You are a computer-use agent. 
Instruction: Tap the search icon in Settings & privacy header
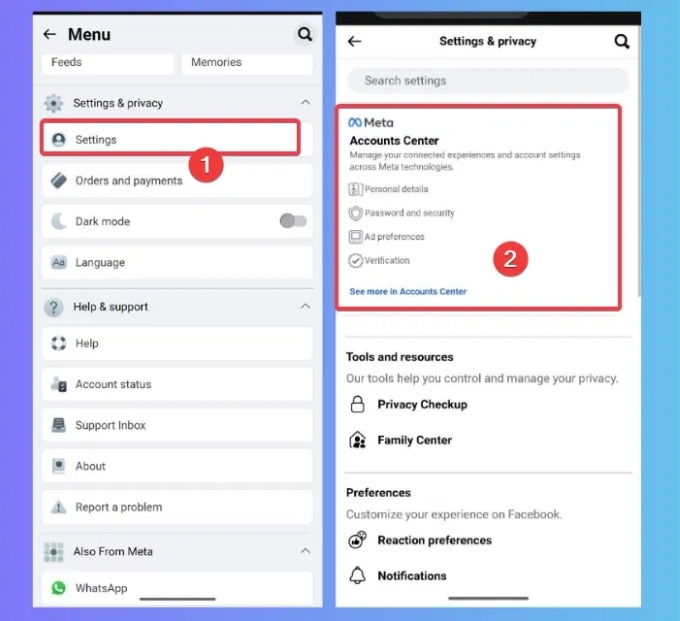pyautogui.click(x=621, y=41)
